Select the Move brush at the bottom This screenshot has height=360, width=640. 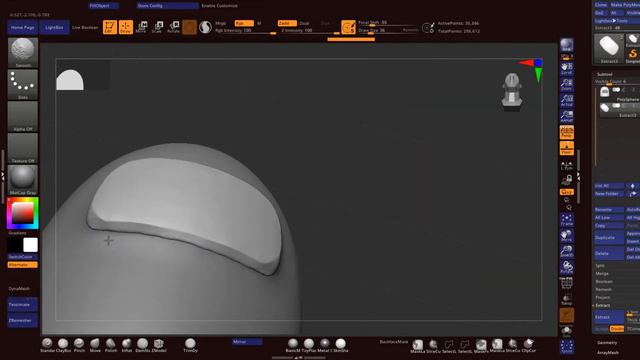95,345
